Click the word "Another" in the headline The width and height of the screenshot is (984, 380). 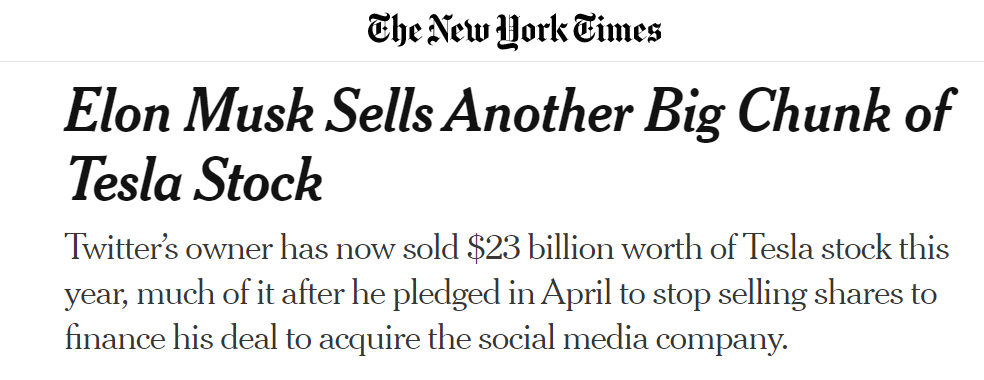(x=537, y=110)
